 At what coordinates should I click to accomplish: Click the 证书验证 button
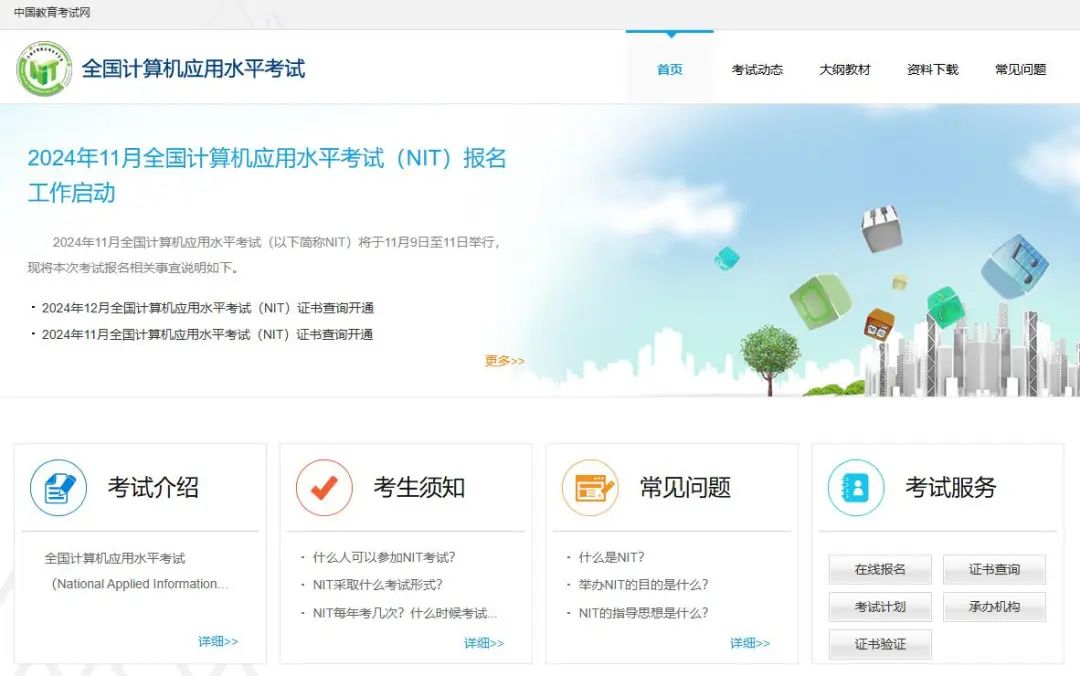click(x=879, y=644)
